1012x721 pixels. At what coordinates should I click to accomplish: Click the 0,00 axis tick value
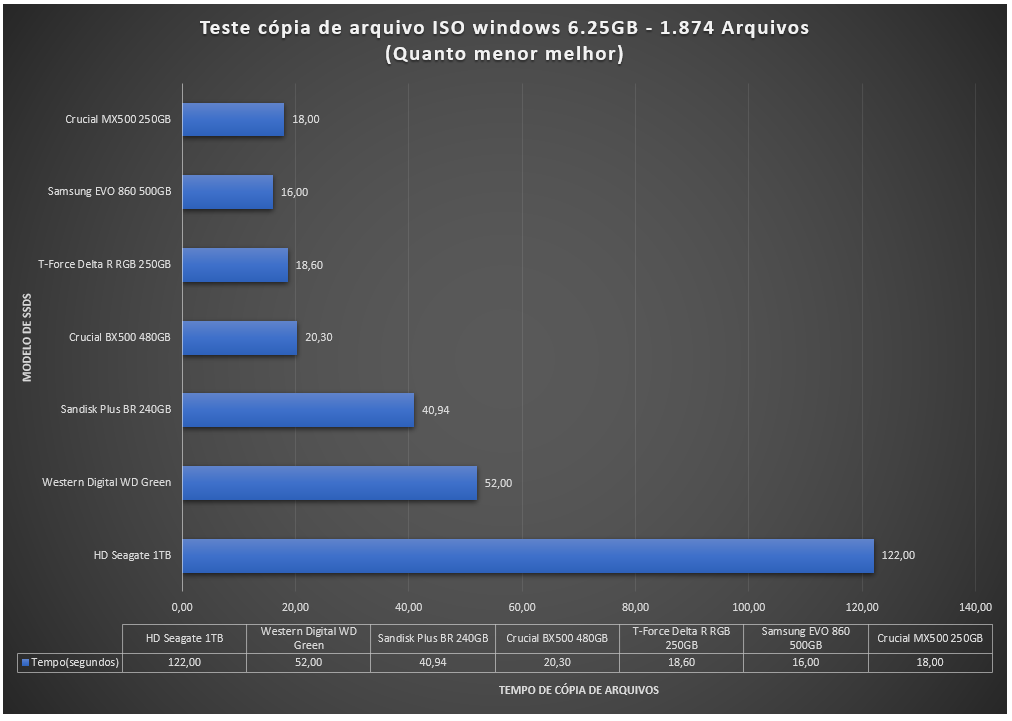(182, 607)
